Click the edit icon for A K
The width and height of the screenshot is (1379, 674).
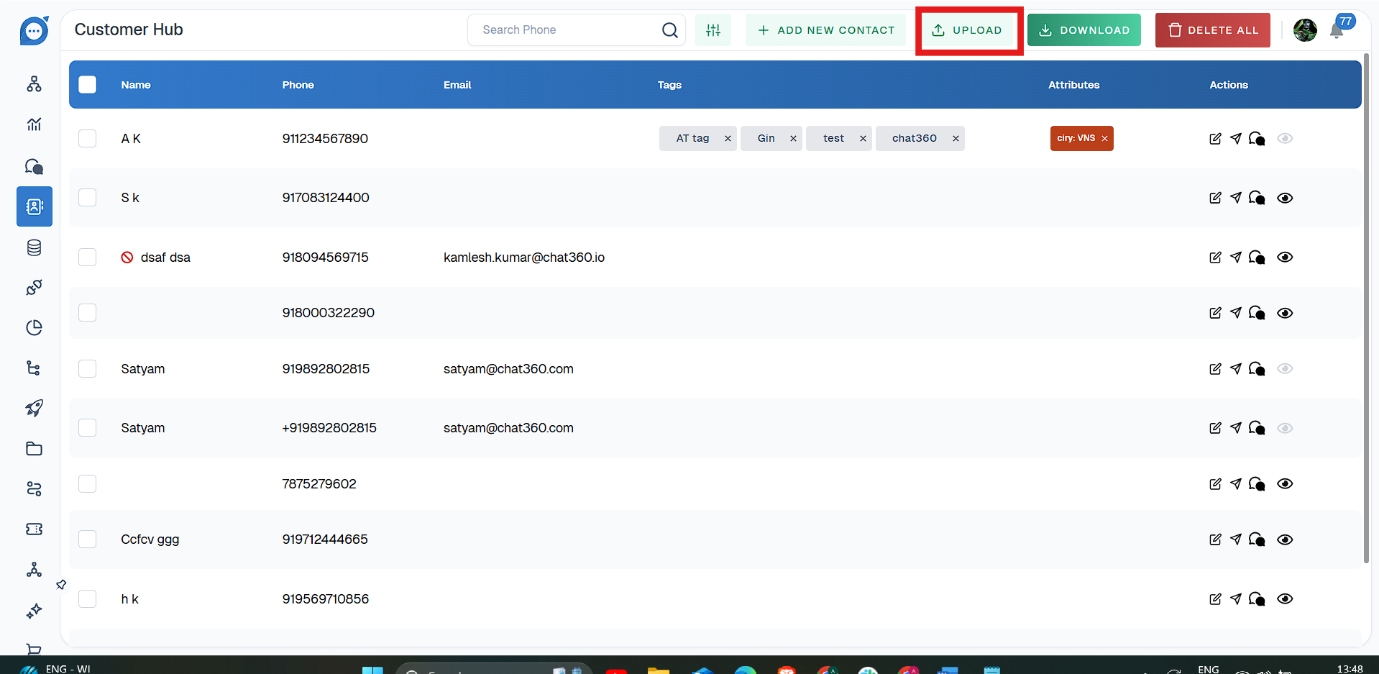click(x=1215, y=139)
